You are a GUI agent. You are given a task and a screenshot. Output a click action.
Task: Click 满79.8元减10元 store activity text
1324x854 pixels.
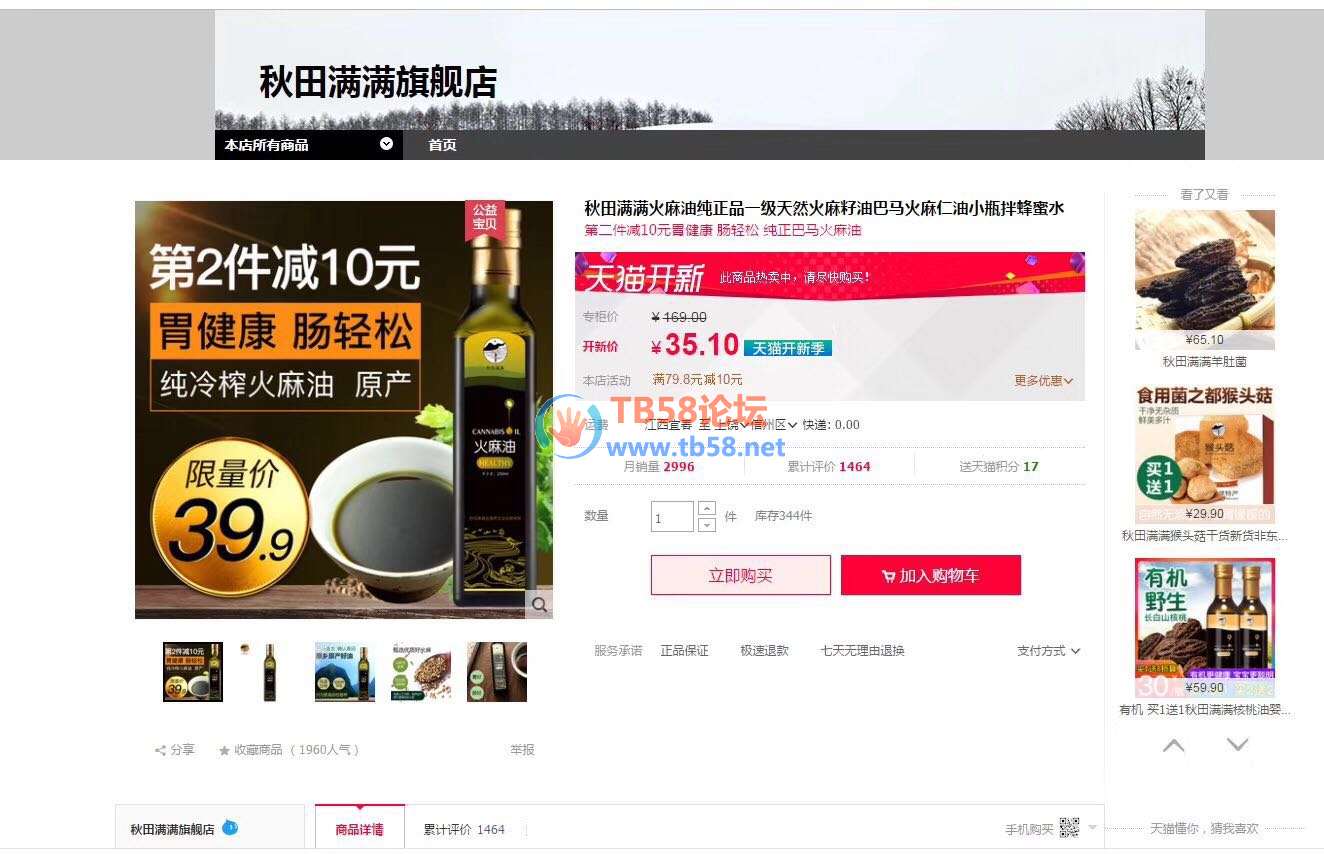click(698, 380)
